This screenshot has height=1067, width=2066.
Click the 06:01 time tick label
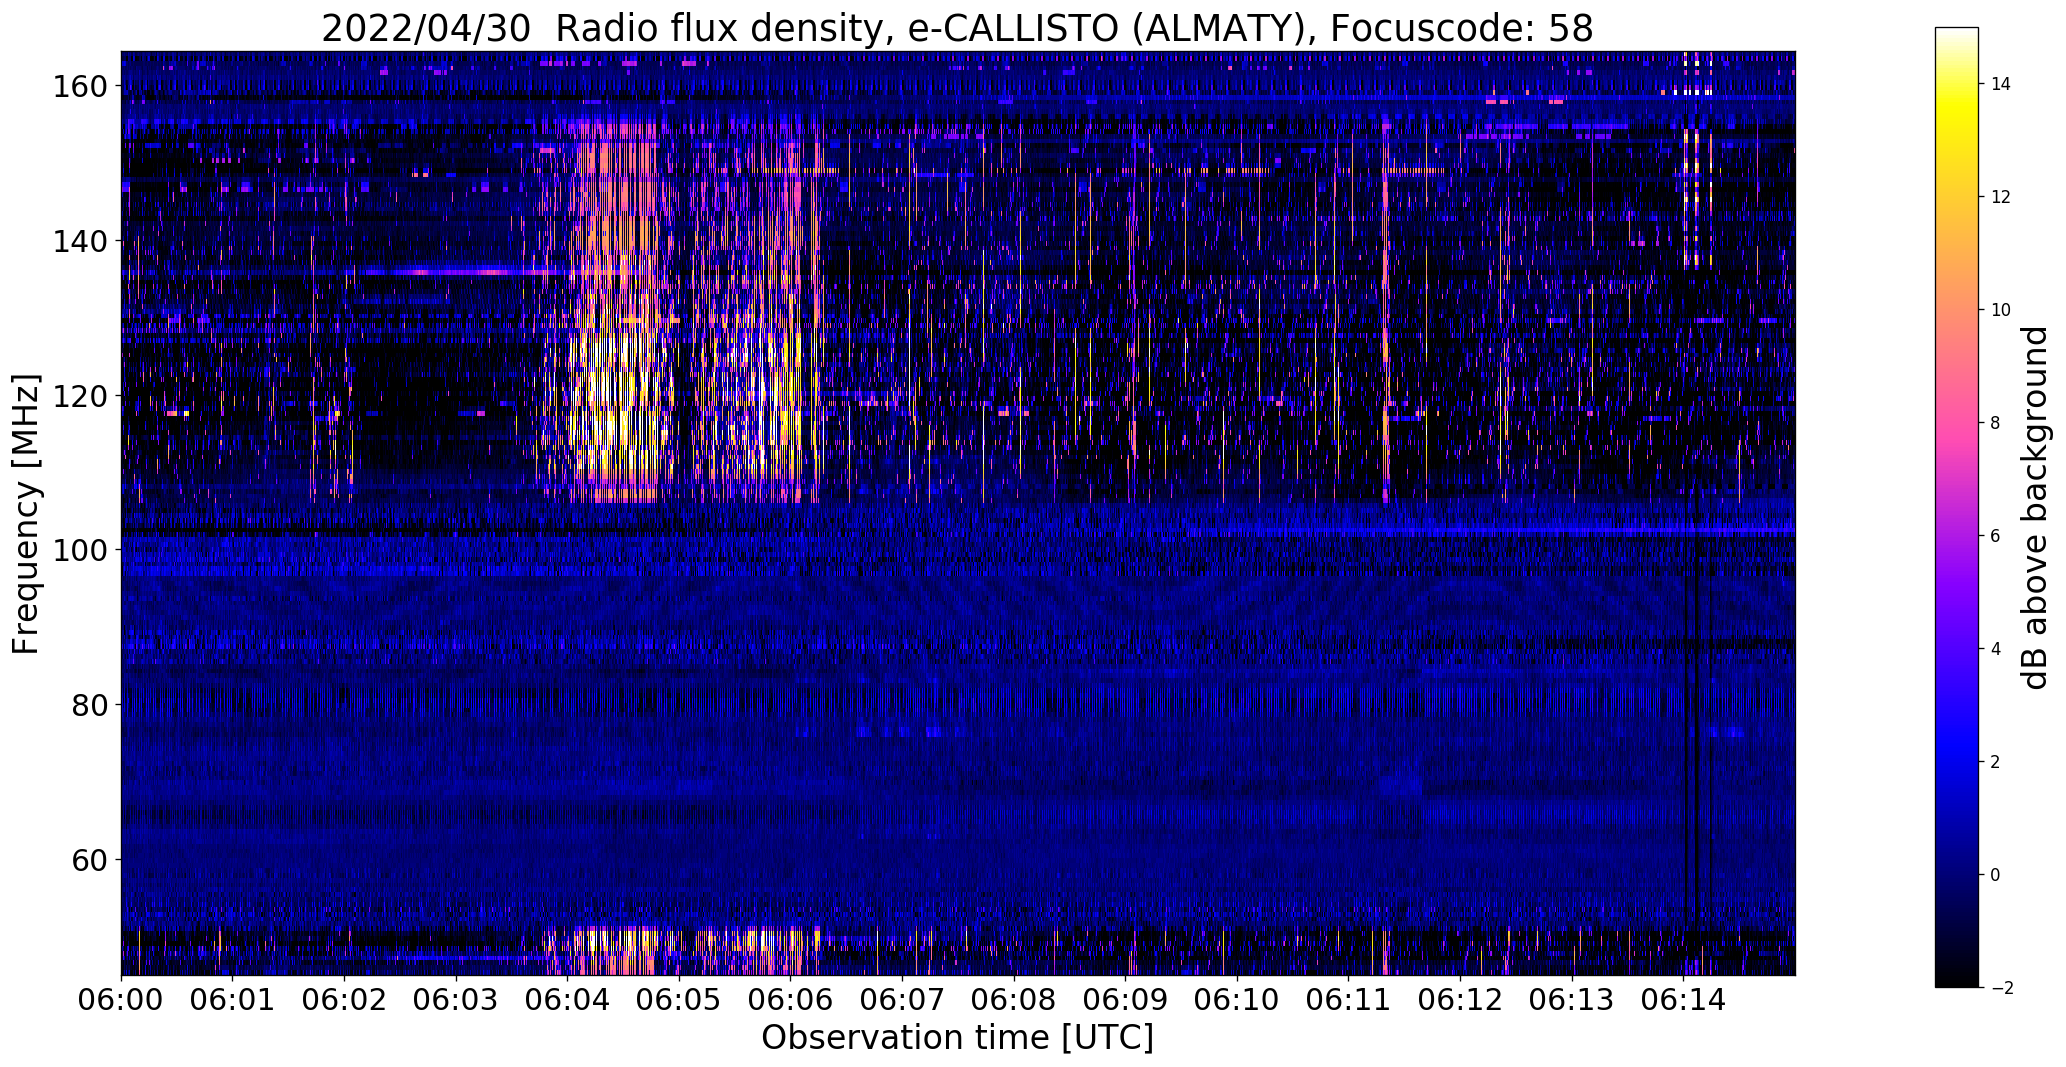(x=233, y=998)
